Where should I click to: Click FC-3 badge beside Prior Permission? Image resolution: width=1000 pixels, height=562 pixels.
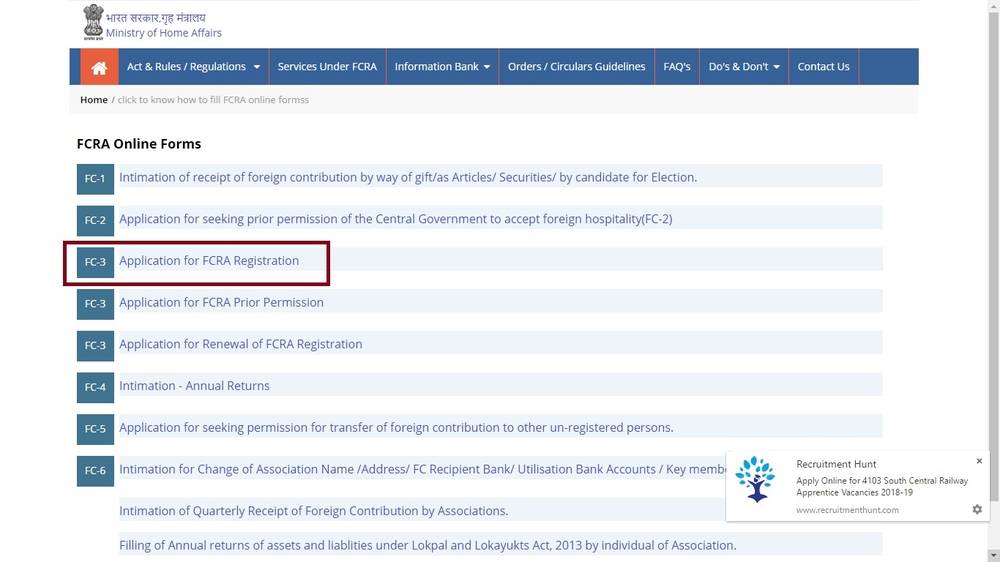point(95,304)
